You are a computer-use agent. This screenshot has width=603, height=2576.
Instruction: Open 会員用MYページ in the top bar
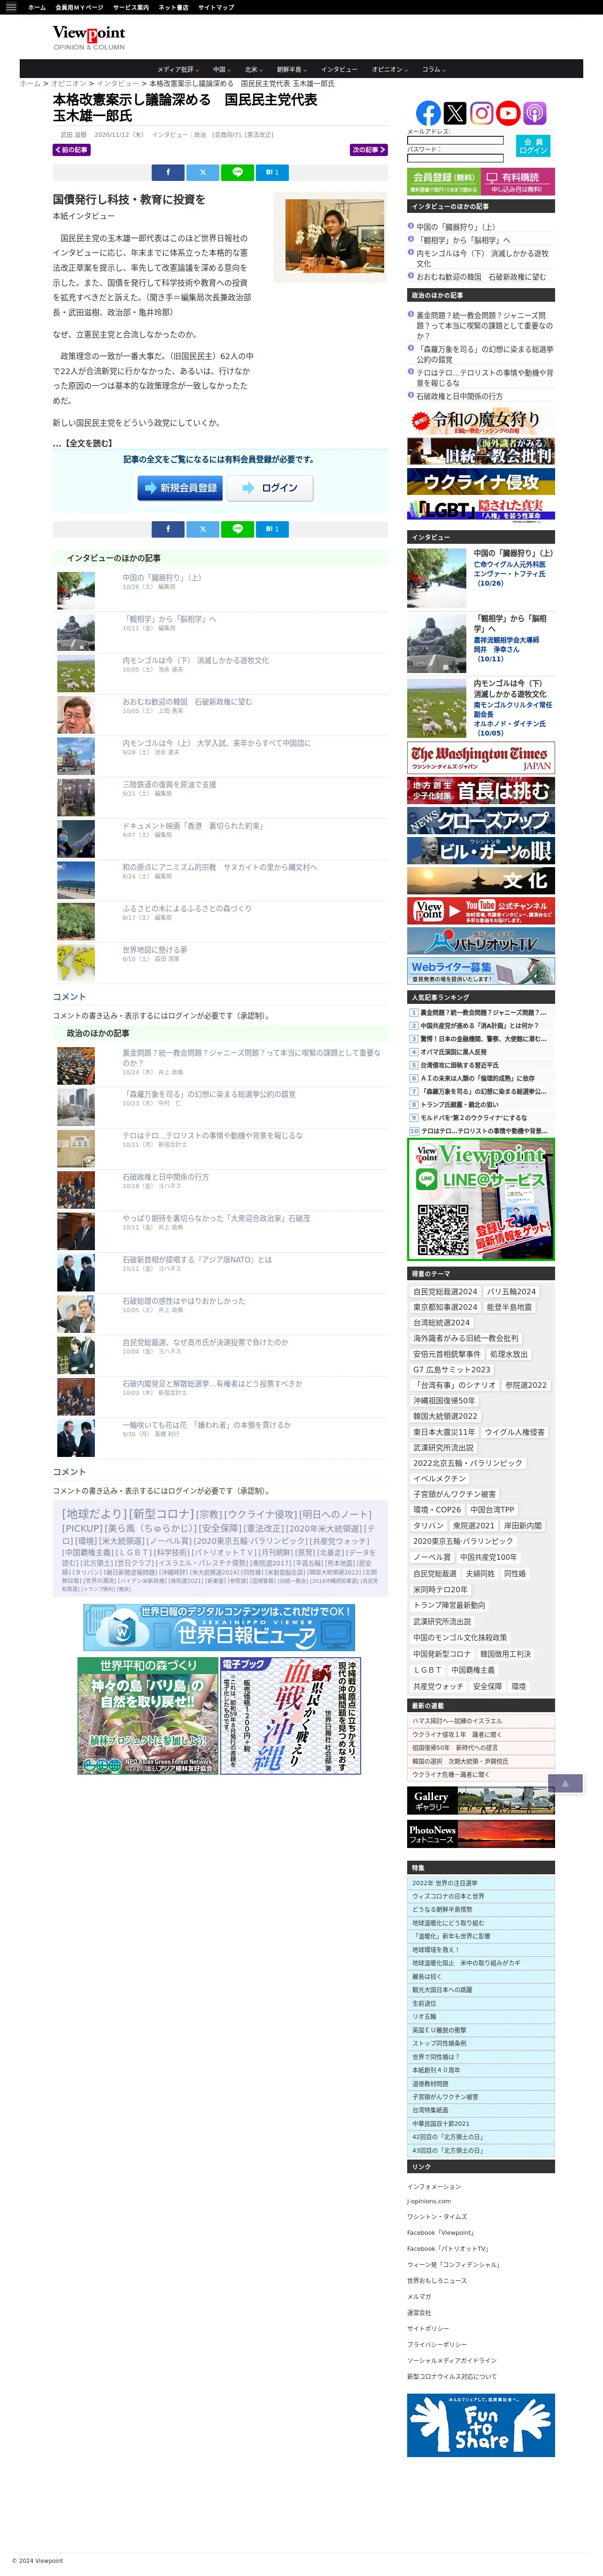coord(79,7)
